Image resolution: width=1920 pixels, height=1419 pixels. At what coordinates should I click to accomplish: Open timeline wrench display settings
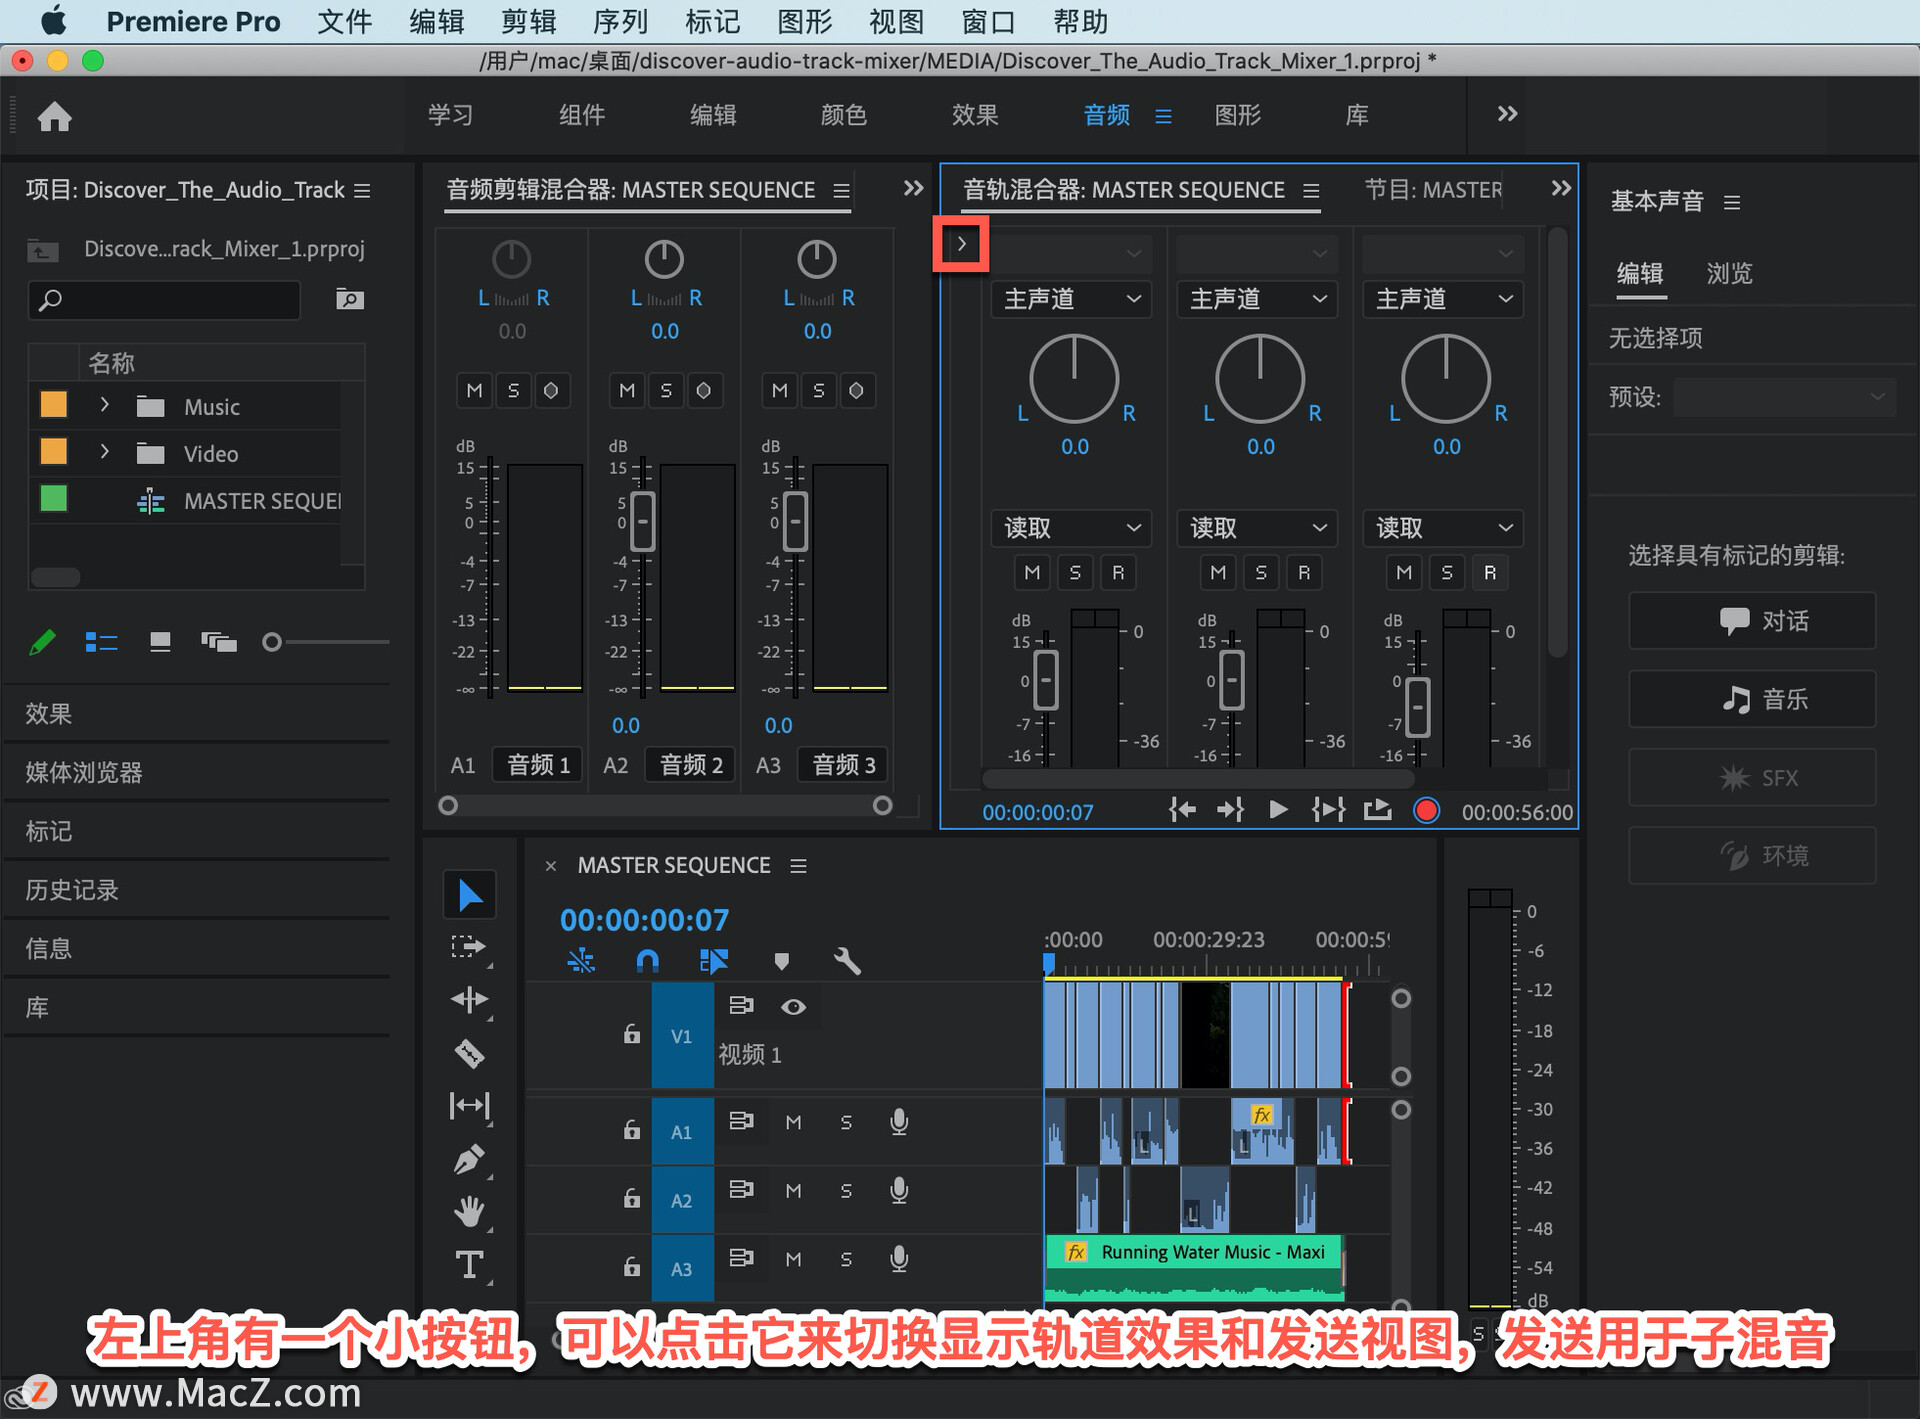(x=846, y=961)
